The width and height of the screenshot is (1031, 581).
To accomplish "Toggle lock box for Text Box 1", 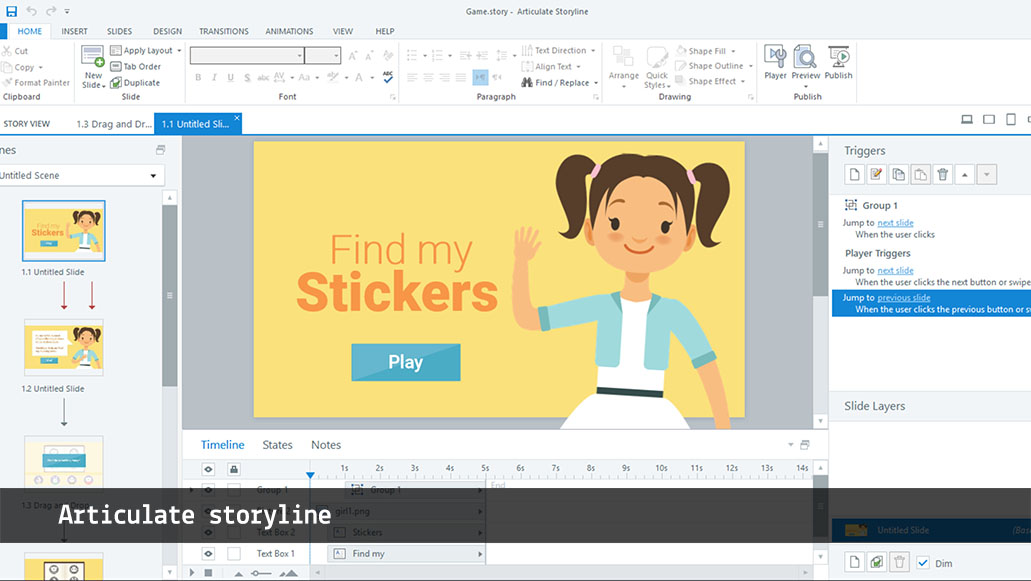I will tap(234, 554).
